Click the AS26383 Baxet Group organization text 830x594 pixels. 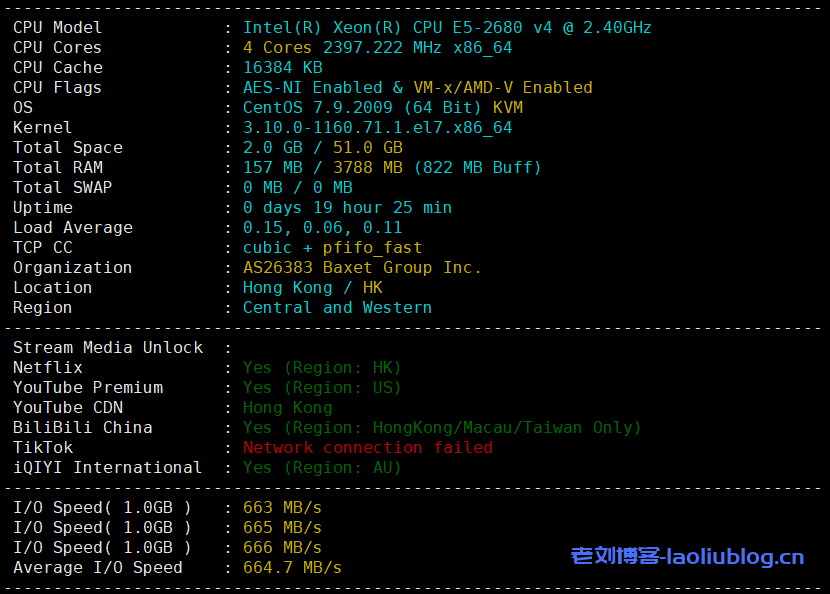(x=362, y=268)
